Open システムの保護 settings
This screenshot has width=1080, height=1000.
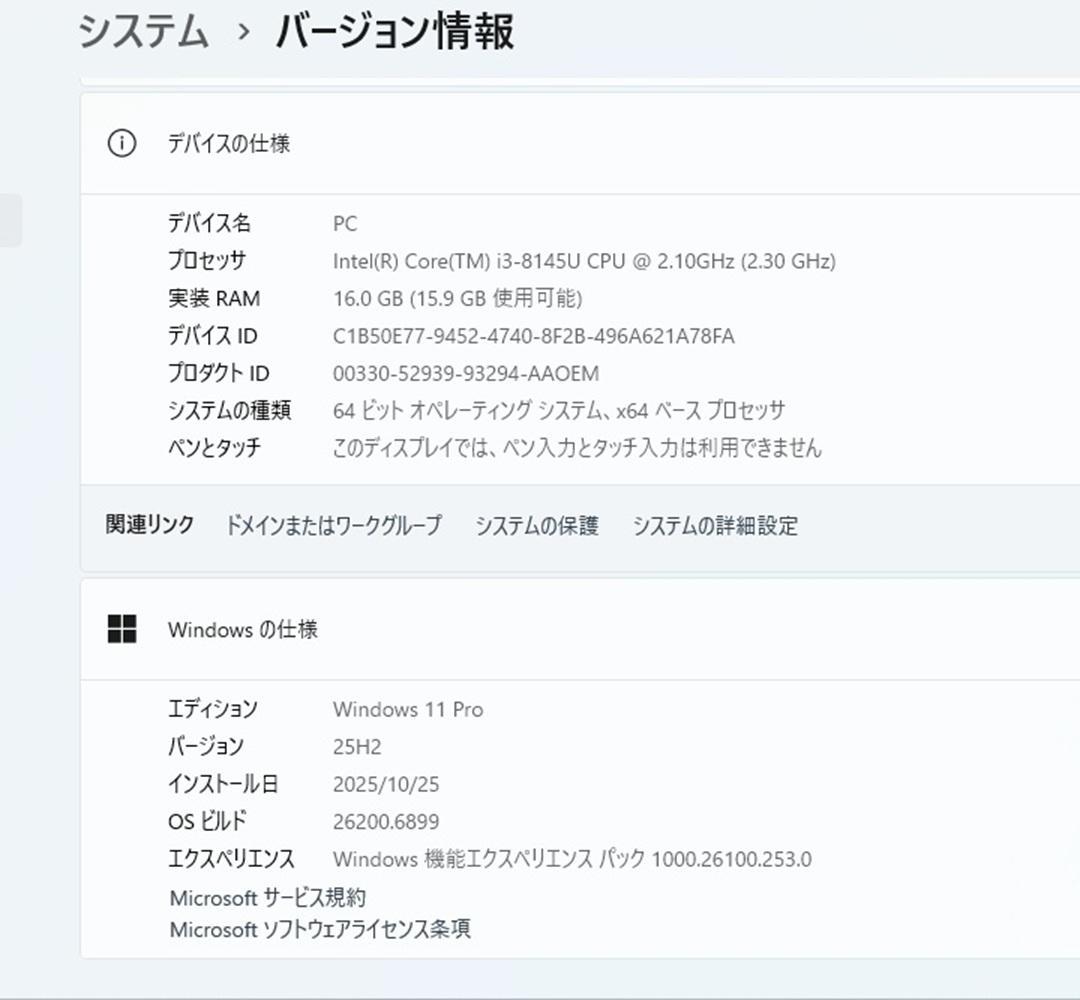pyautogui.click(x=536, y=526)
